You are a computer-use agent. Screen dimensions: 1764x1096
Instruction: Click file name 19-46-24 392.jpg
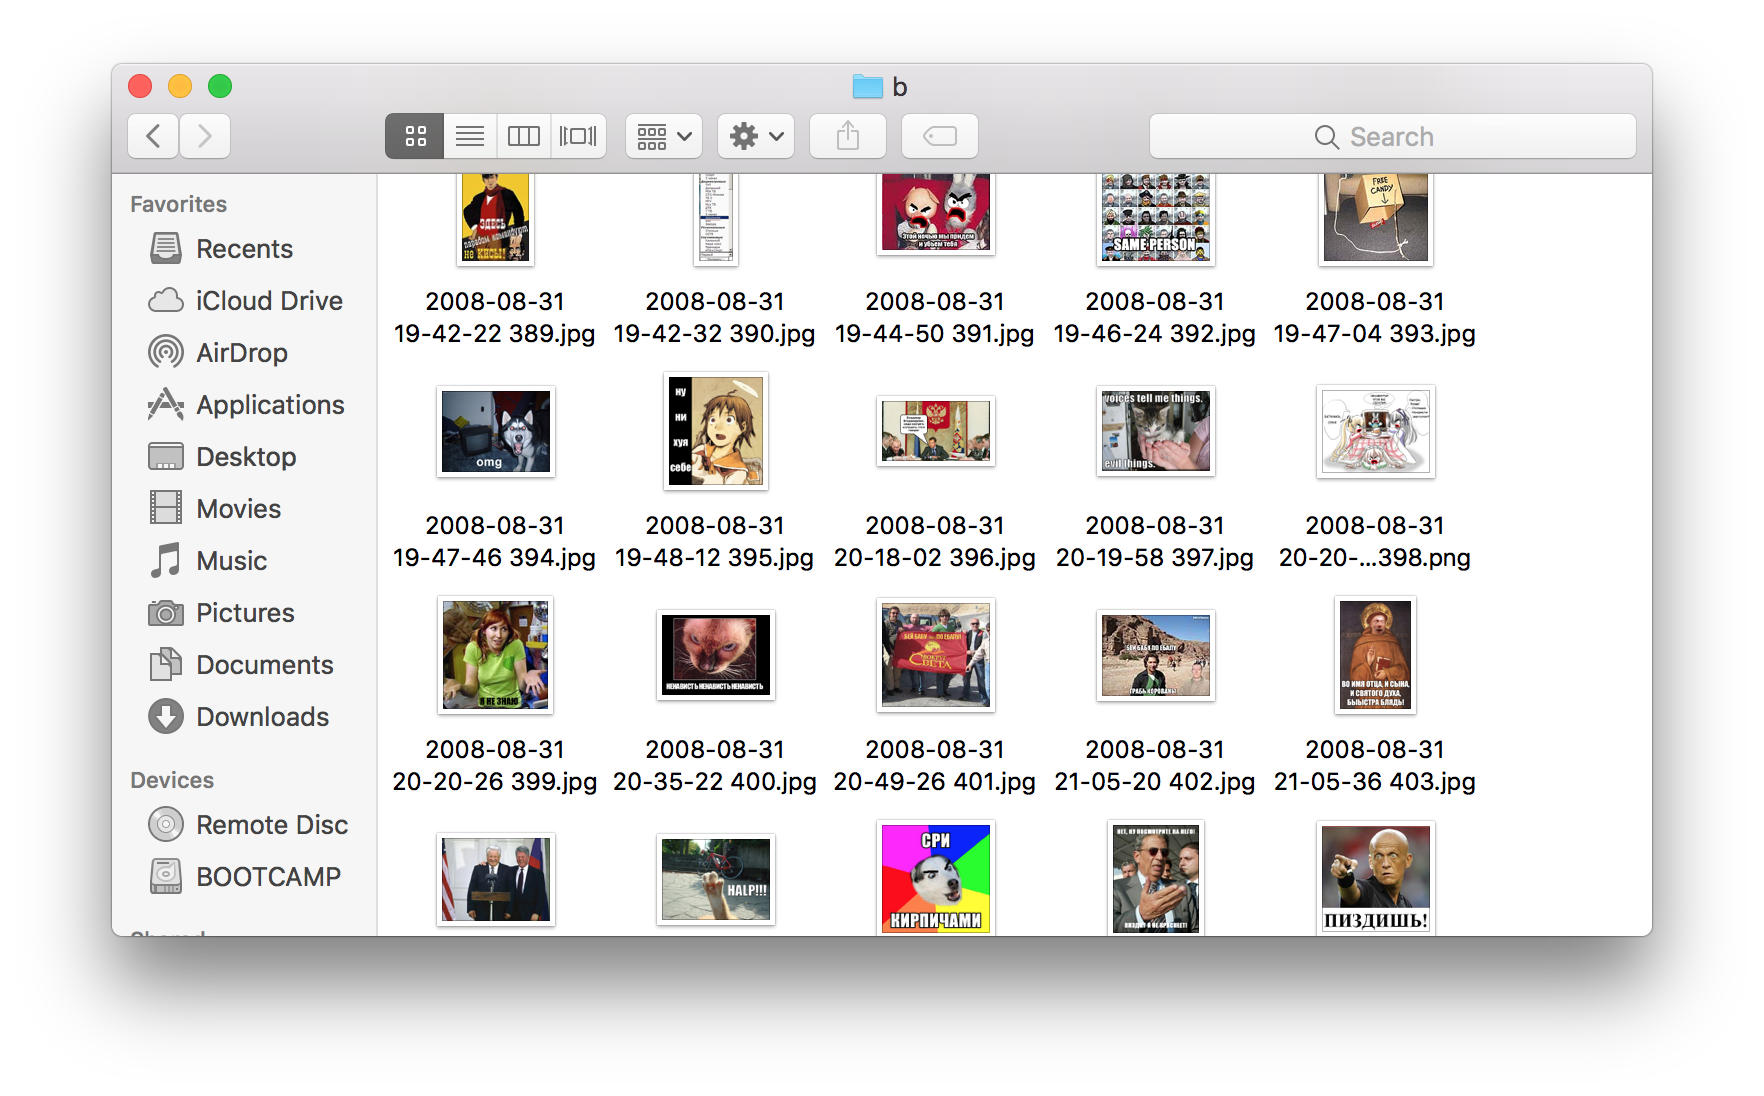(x=1155, y=318)
